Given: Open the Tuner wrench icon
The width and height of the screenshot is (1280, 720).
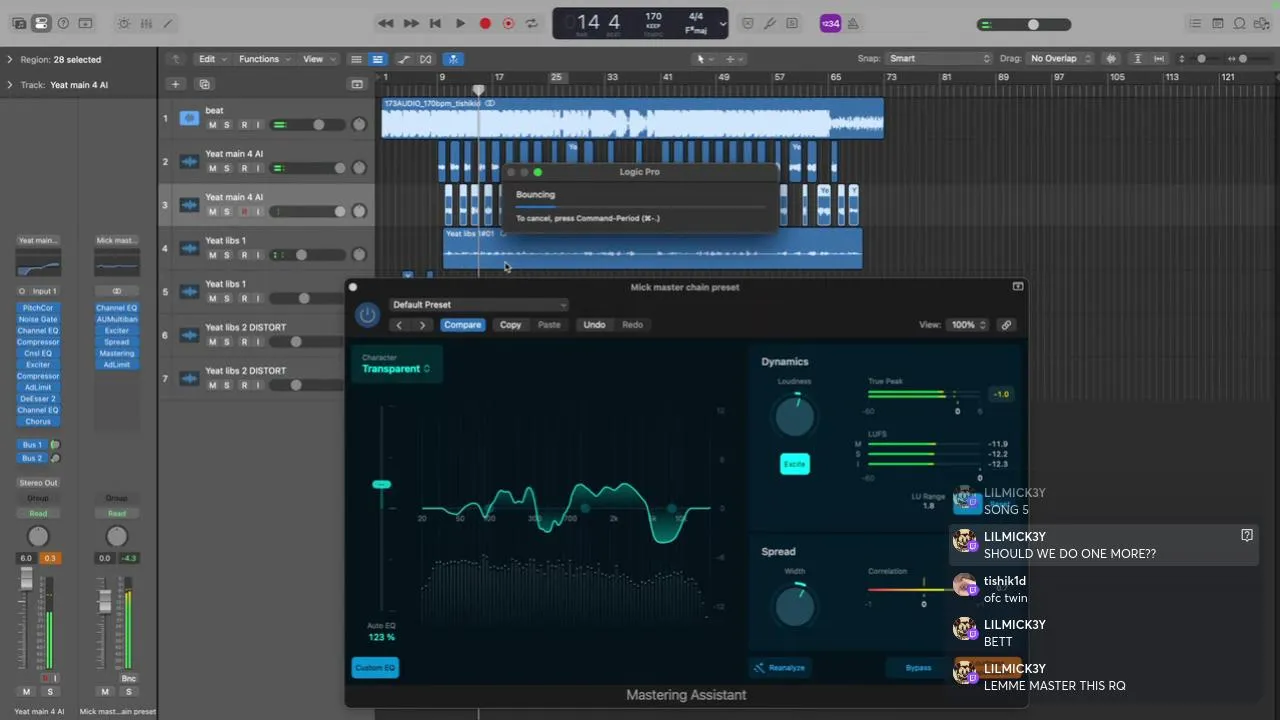Looking at the screenshot, I should [770, 23].
